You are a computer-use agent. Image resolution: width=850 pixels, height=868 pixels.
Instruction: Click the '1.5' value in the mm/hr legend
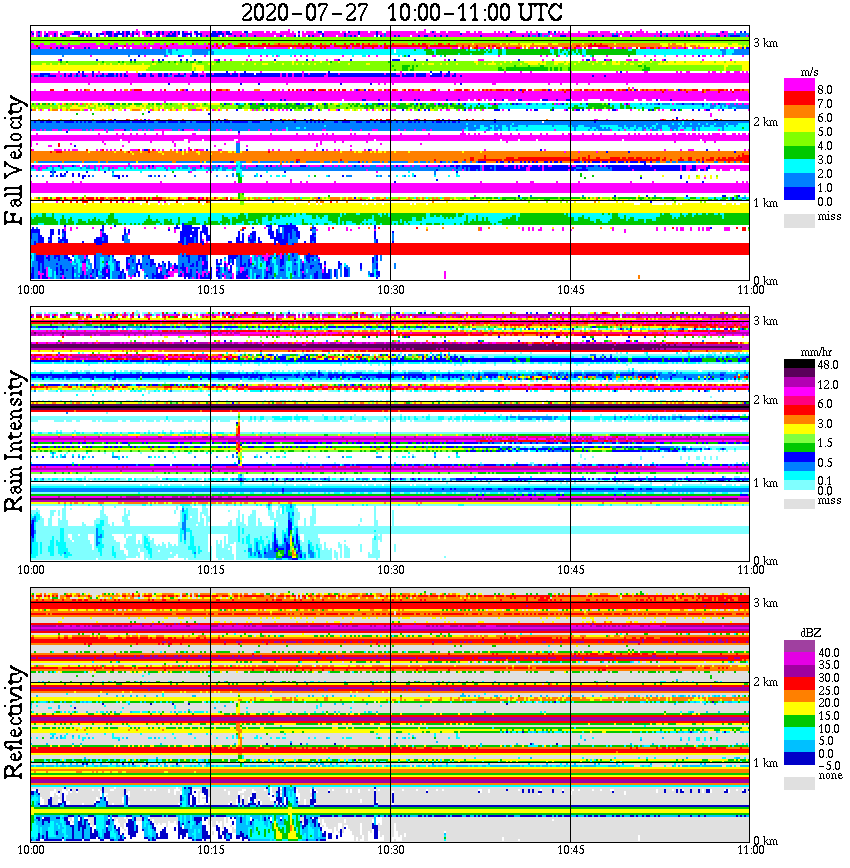click(825, 443)
